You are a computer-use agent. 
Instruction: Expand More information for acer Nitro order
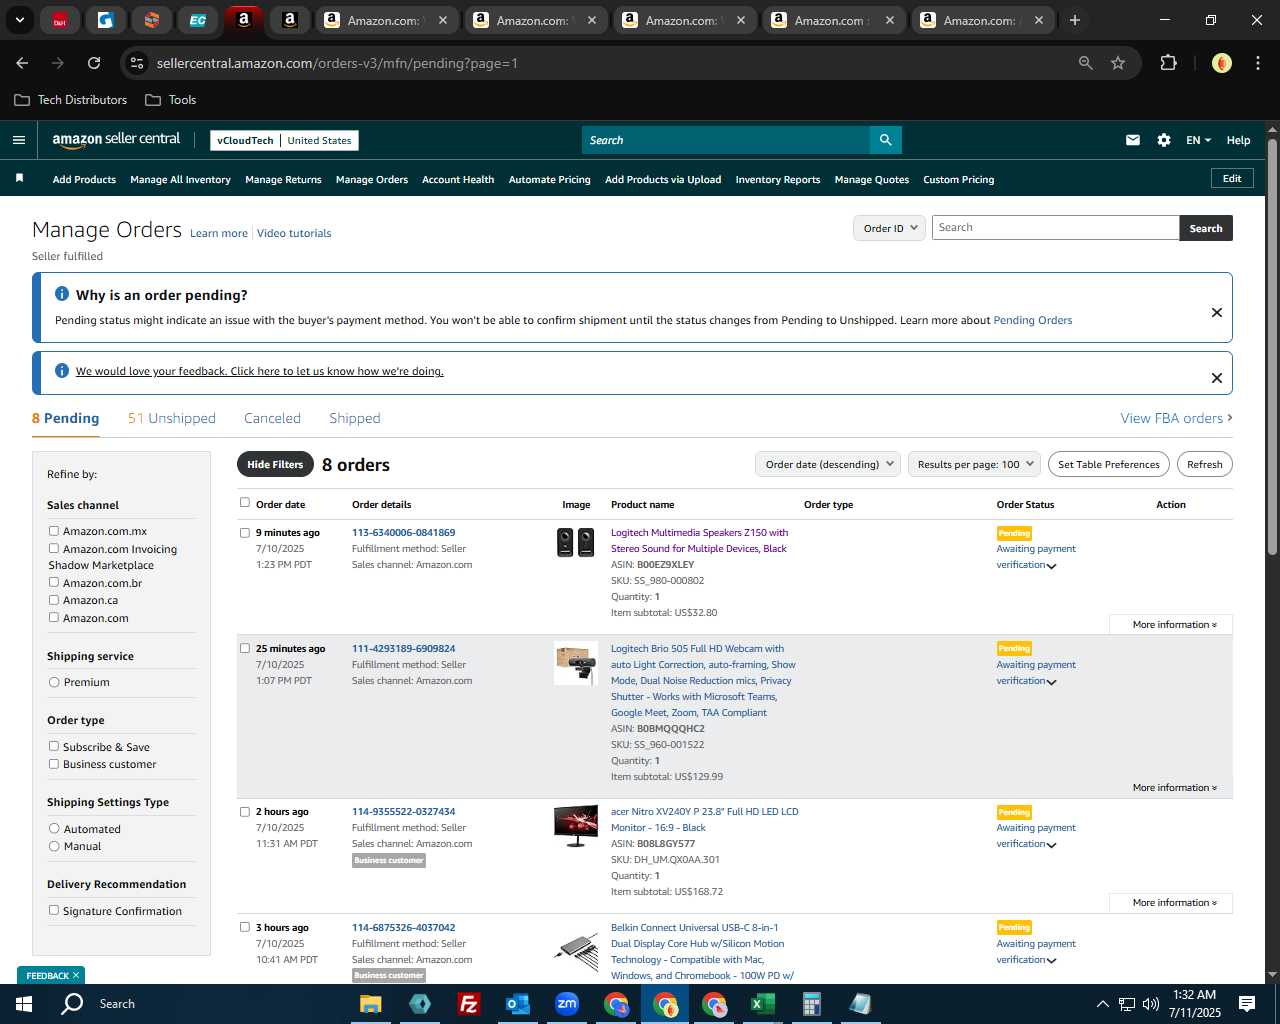click(1174, 902)
